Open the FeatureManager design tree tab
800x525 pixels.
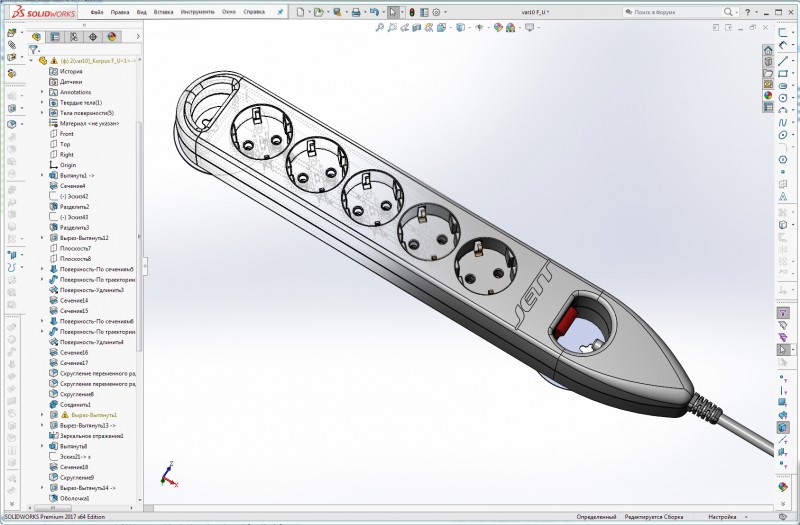point(36,37)
